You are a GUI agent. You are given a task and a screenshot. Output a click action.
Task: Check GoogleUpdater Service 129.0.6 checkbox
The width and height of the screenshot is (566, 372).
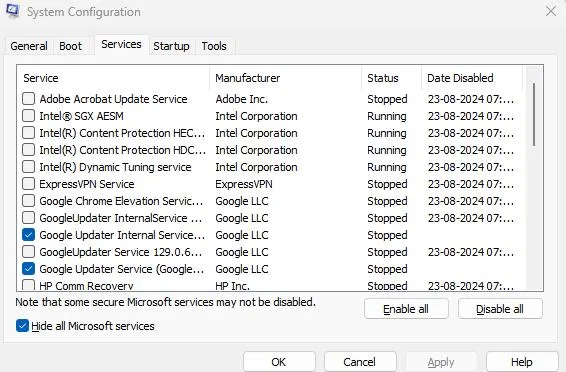[29, 251]
